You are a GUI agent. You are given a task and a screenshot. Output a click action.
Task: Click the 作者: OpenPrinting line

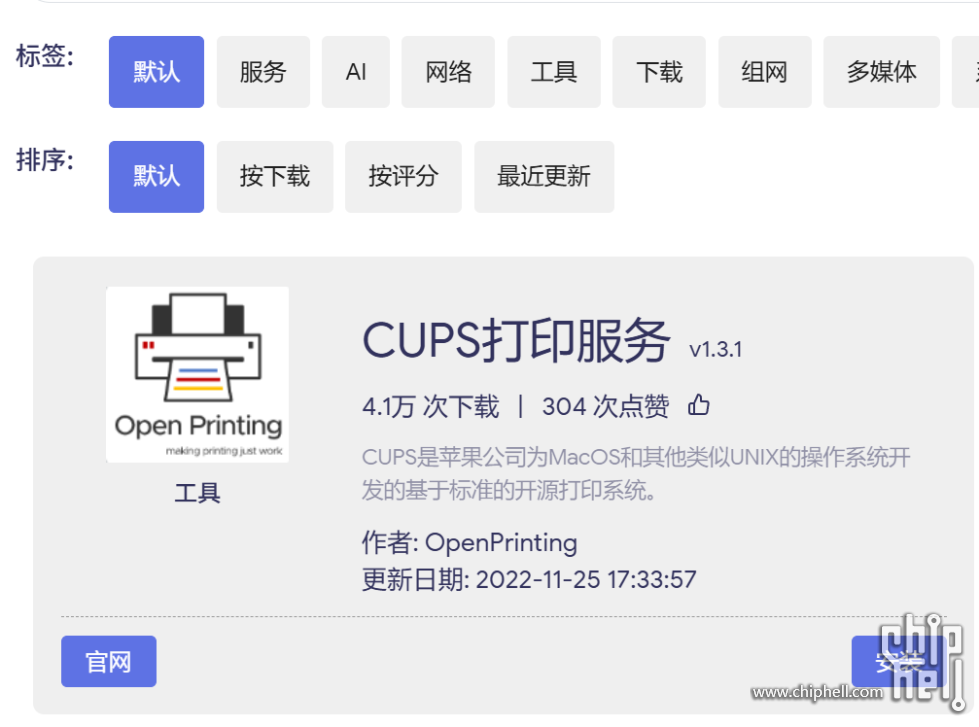point(470,543)
